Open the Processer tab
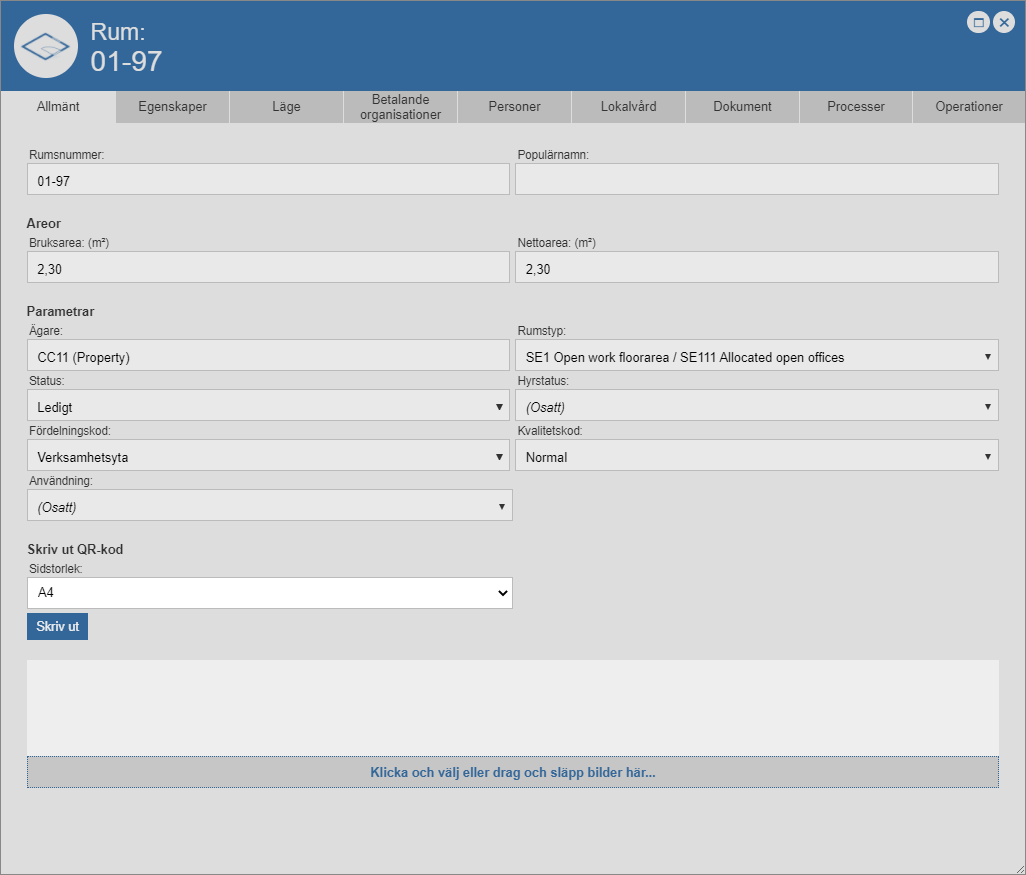Screen dimensions: 1026x875 tap(856, 107)
